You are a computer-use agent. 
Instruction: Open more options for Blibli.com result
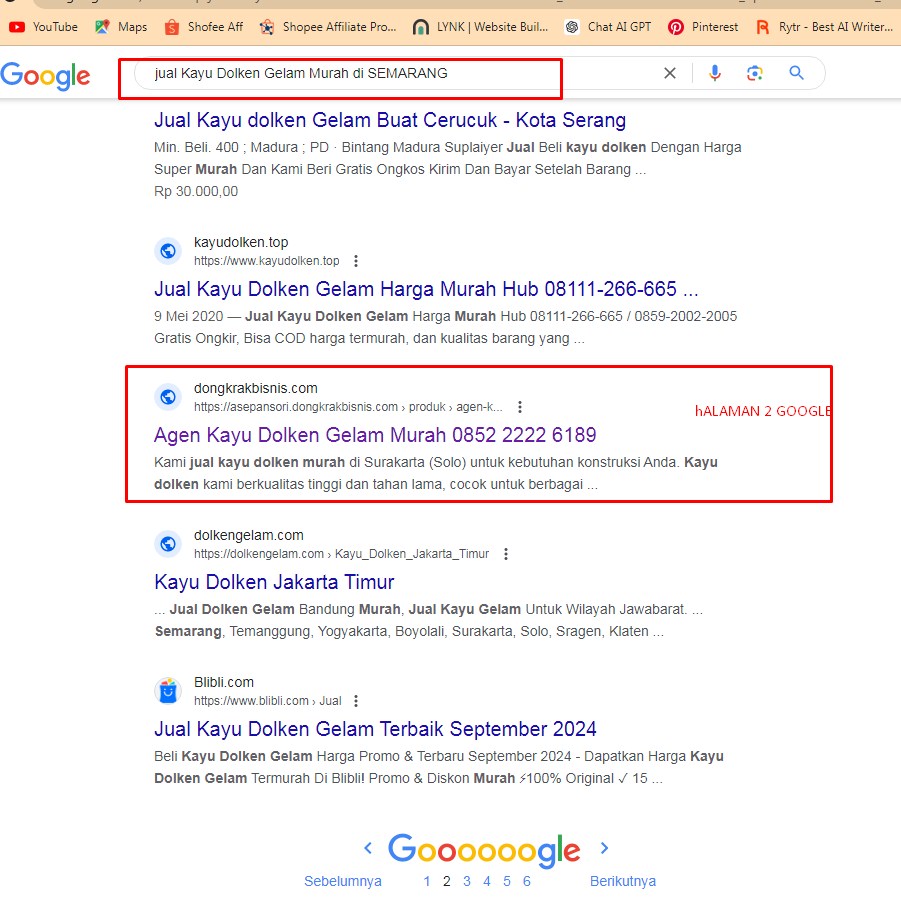pyautogui.click(x=356, y=701)
